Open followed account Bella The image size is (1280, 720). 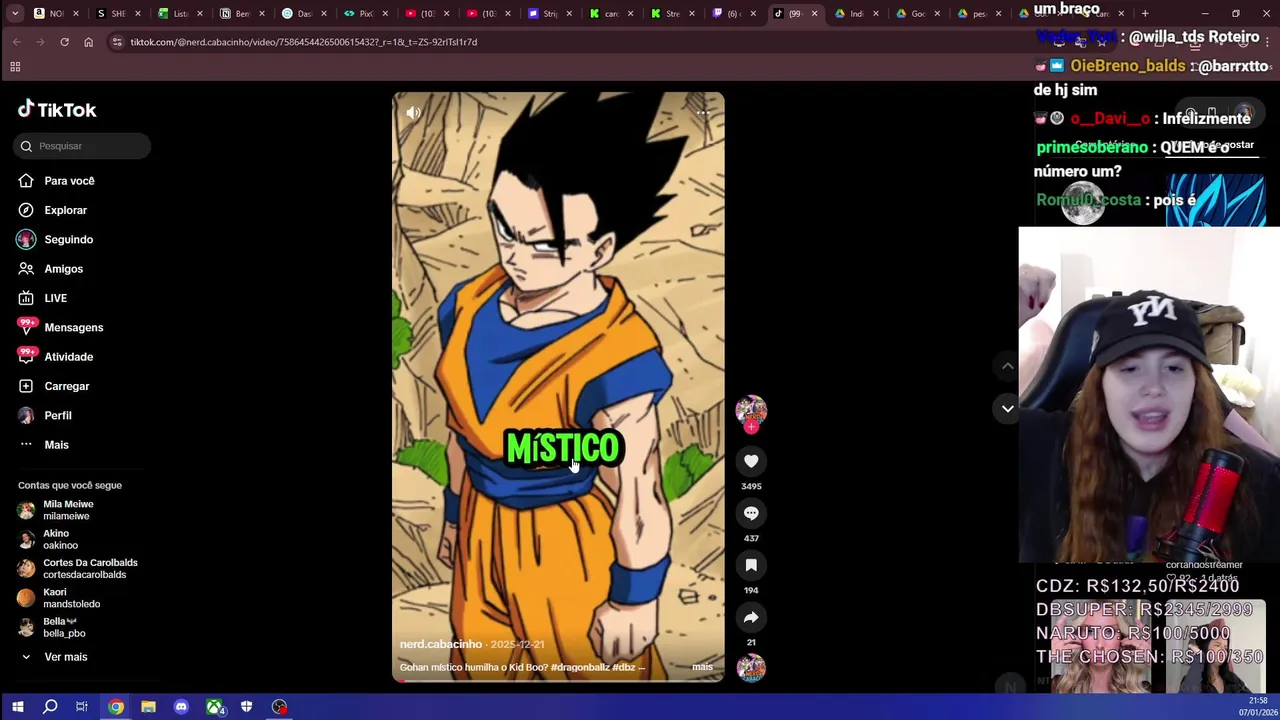click(52, 627)
